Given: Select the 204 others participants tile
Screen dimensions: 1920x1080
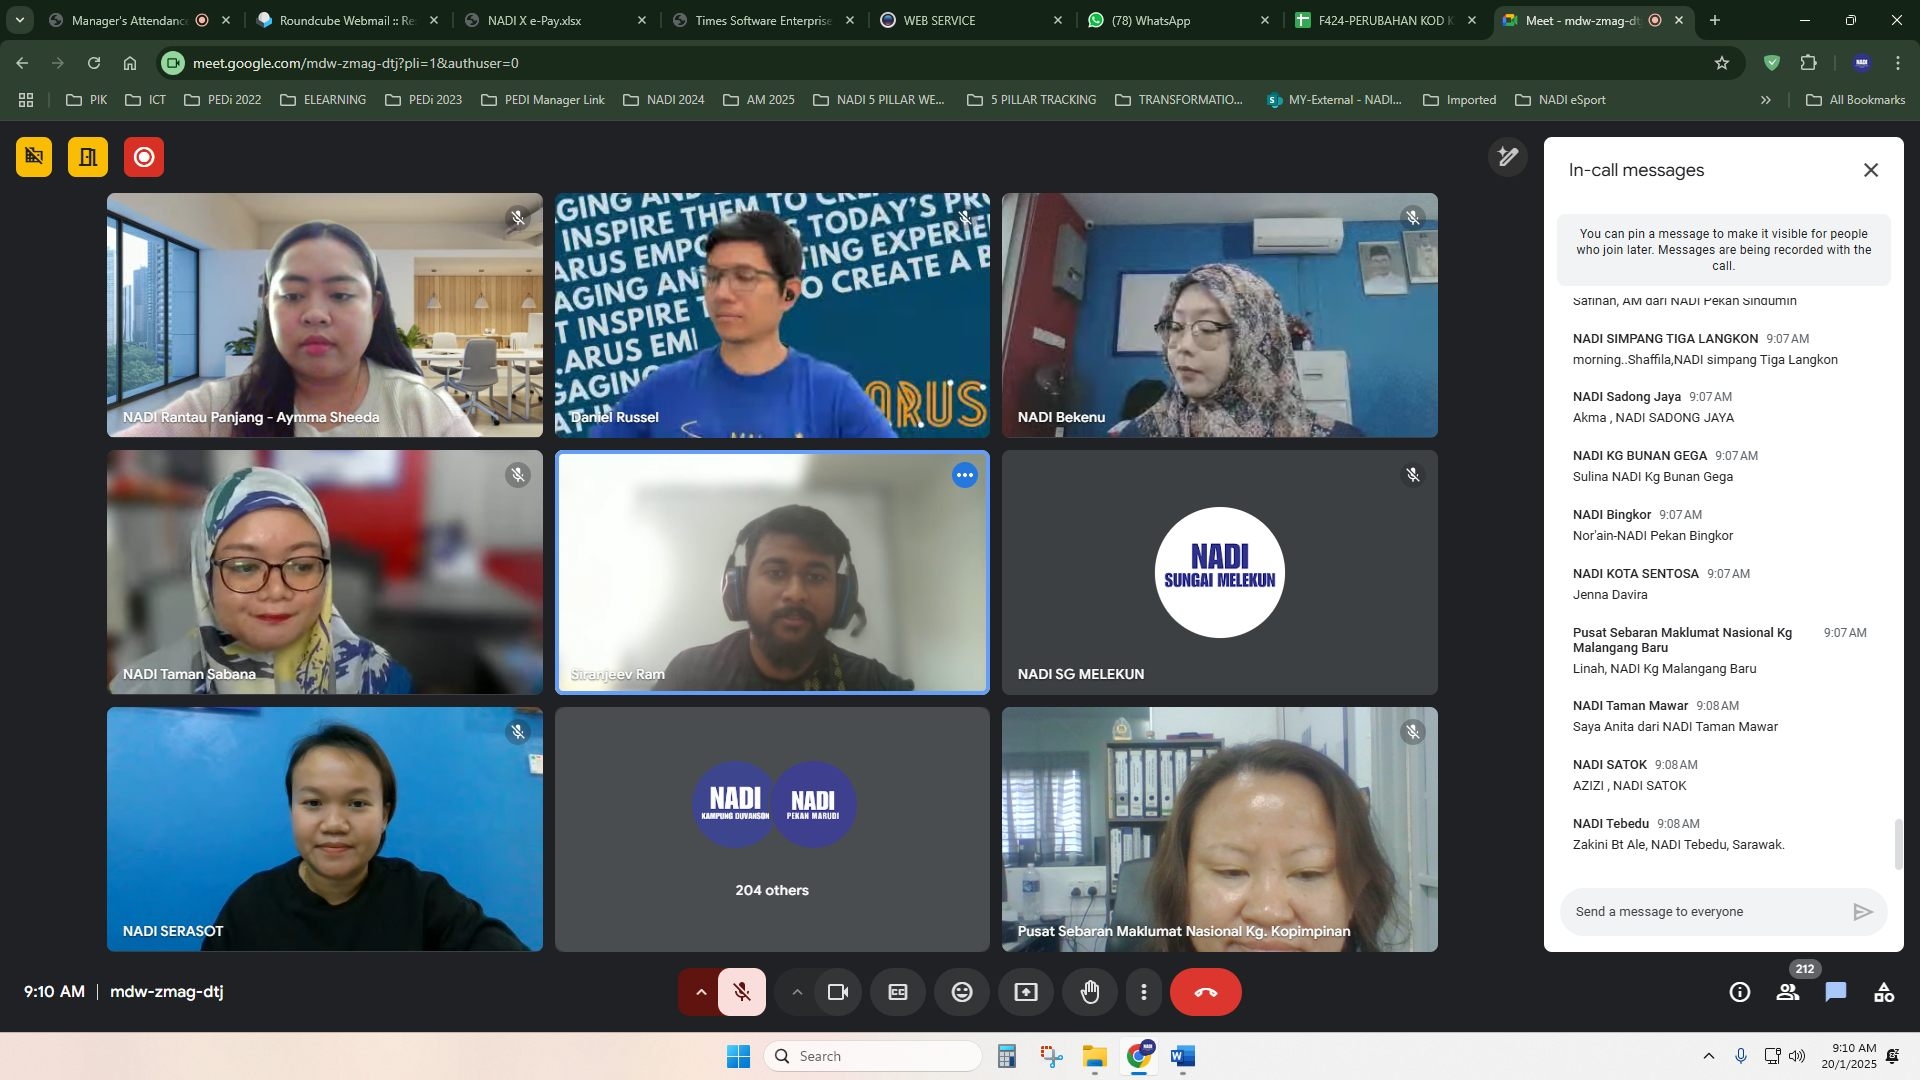Looking at the screenshot, I should pyautogui.click(x=772, y=829).
